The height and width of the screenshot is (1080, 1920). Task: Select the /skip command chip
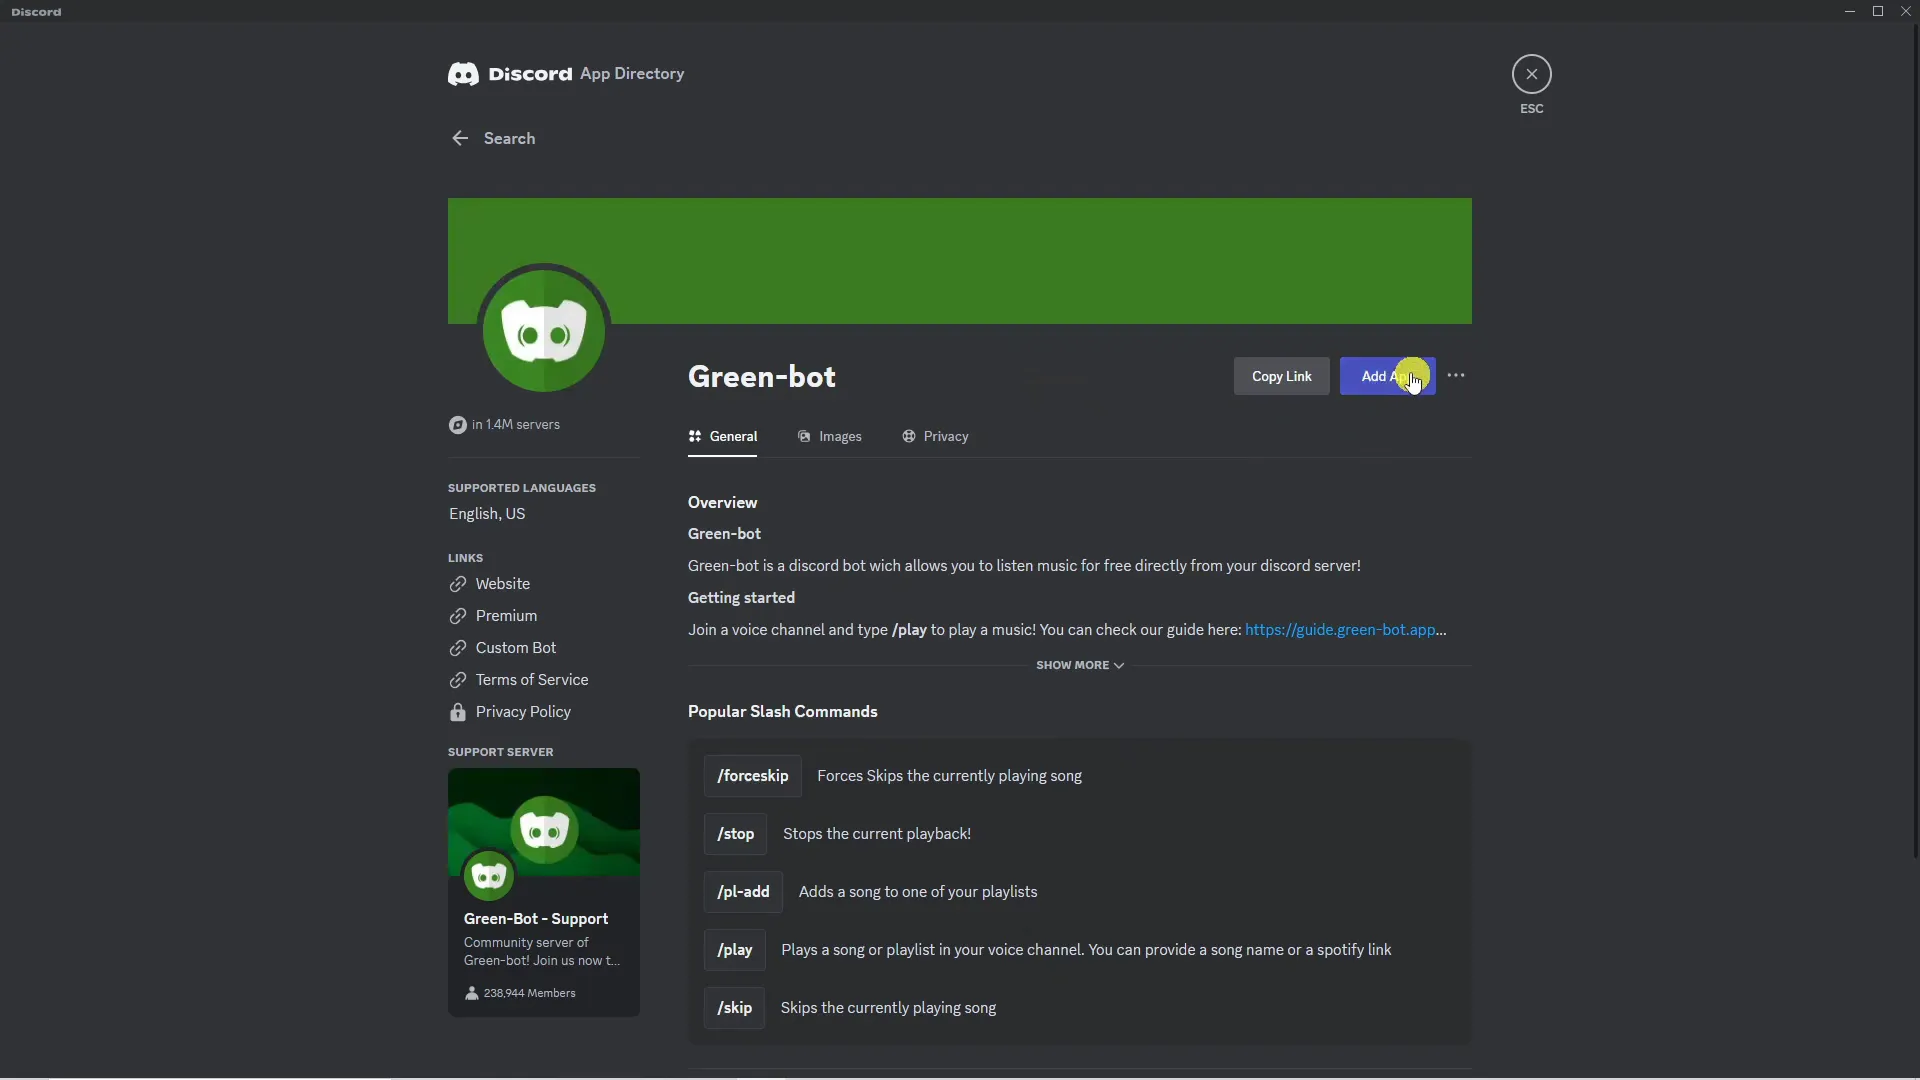[734, 1008]
